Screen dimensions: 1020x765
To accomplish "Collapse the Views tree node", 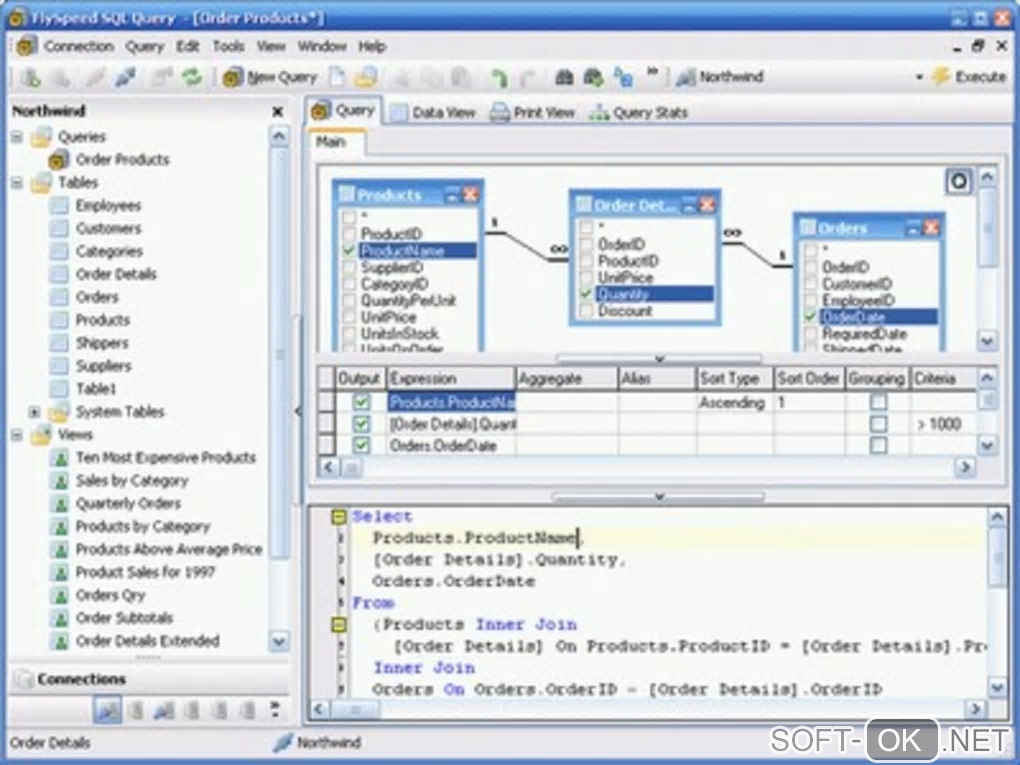I will (17, 435).
